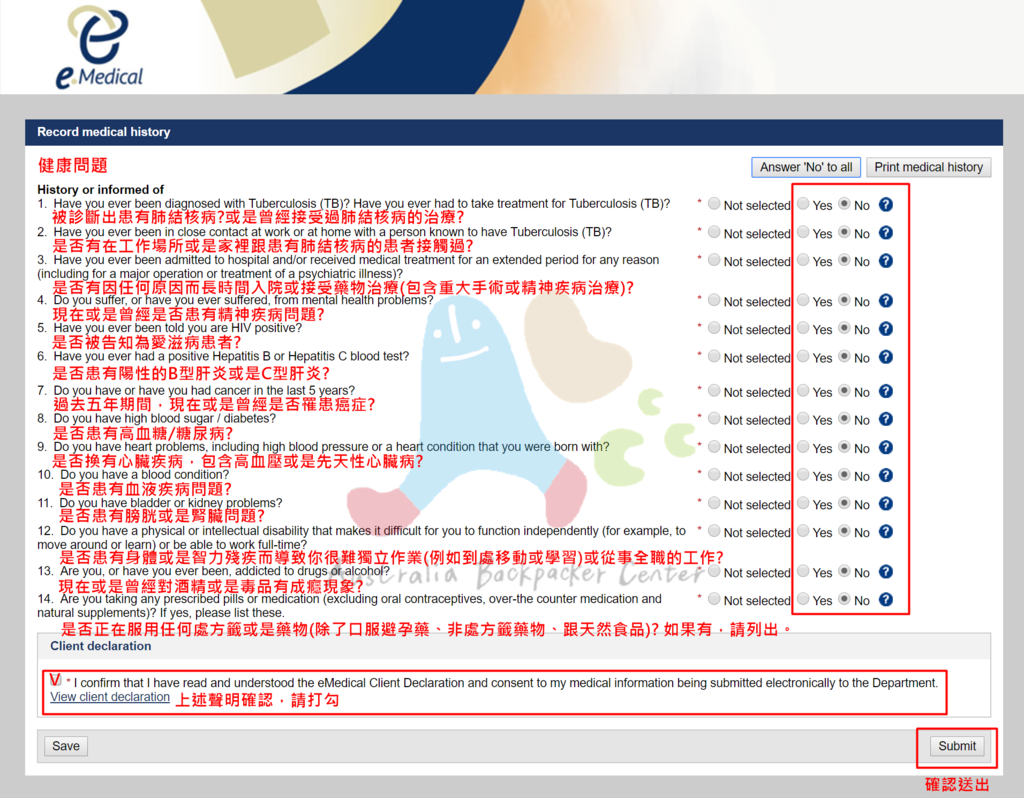Image resolution: width=1024 pixels, height=798 pixels.
Task: Select No for question 7 cancer
Action: click(x=844, y=391)
